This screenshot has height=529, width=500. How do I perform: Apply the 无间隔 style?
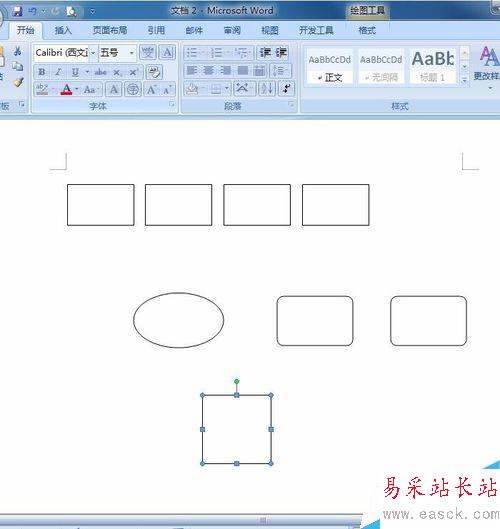click(x=381, y=67)
